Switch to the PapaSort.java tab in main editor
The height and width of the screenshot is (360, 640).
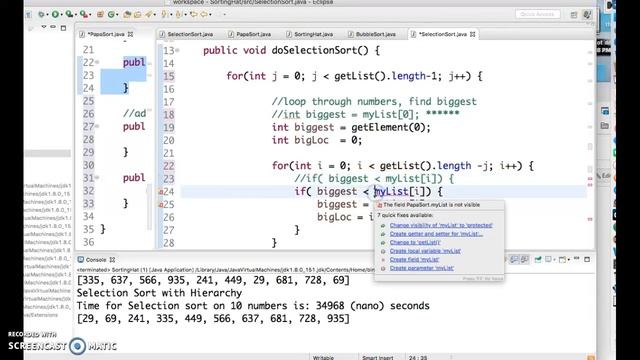250,34
